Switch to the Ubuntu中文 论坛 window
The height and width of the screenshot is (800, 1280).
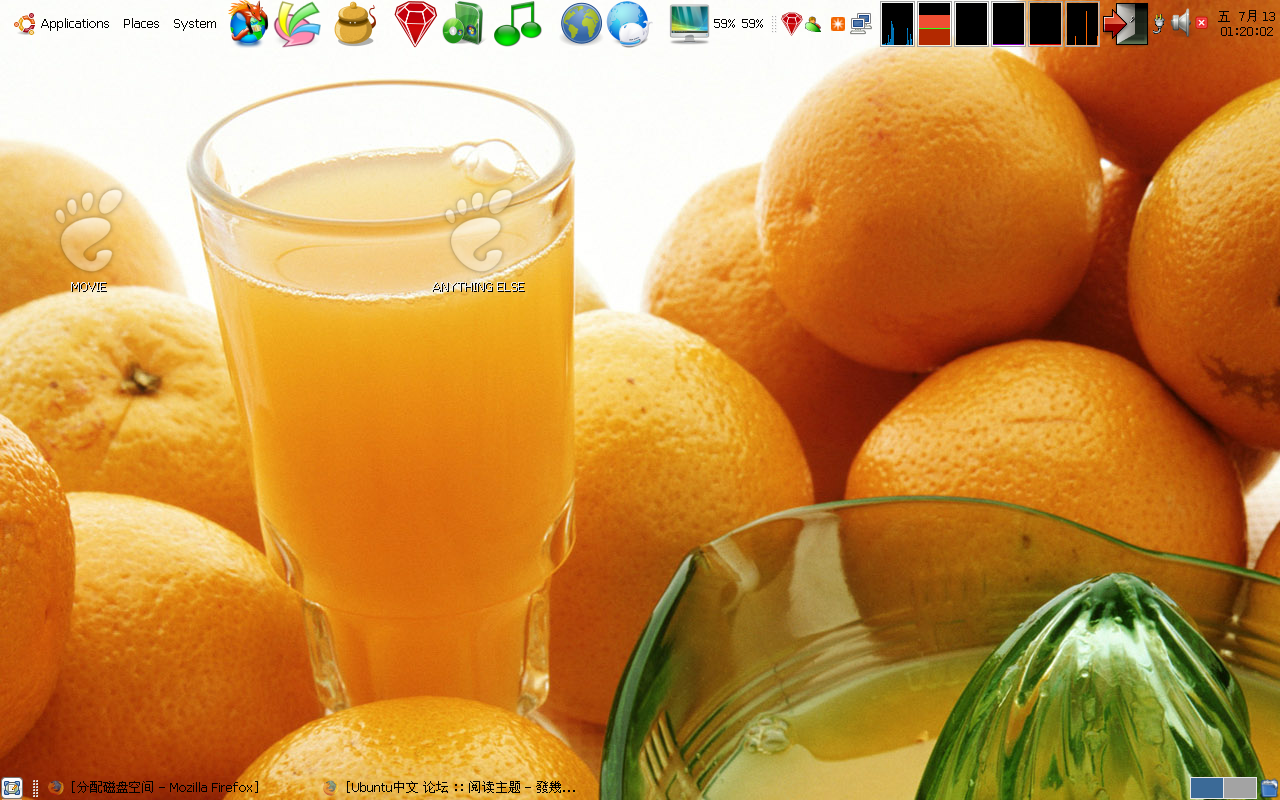click(450, 788)
